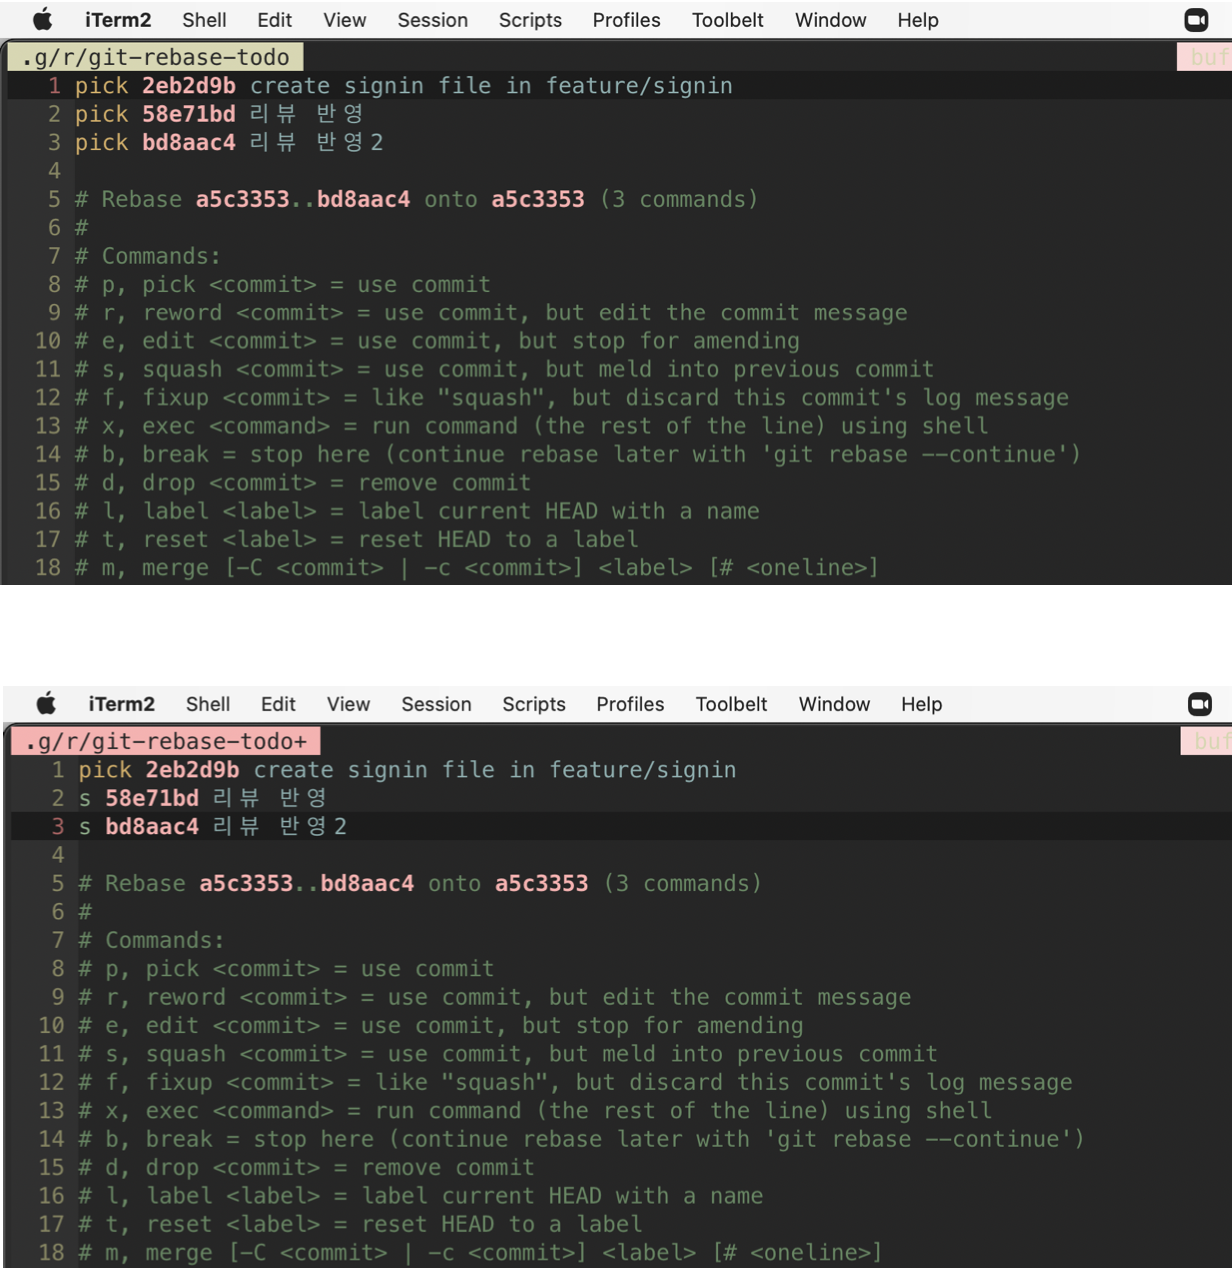The image size is (1232, 1274).
Task: Open Help menu in upper menu bar
Action: click(x=918, y=20)
